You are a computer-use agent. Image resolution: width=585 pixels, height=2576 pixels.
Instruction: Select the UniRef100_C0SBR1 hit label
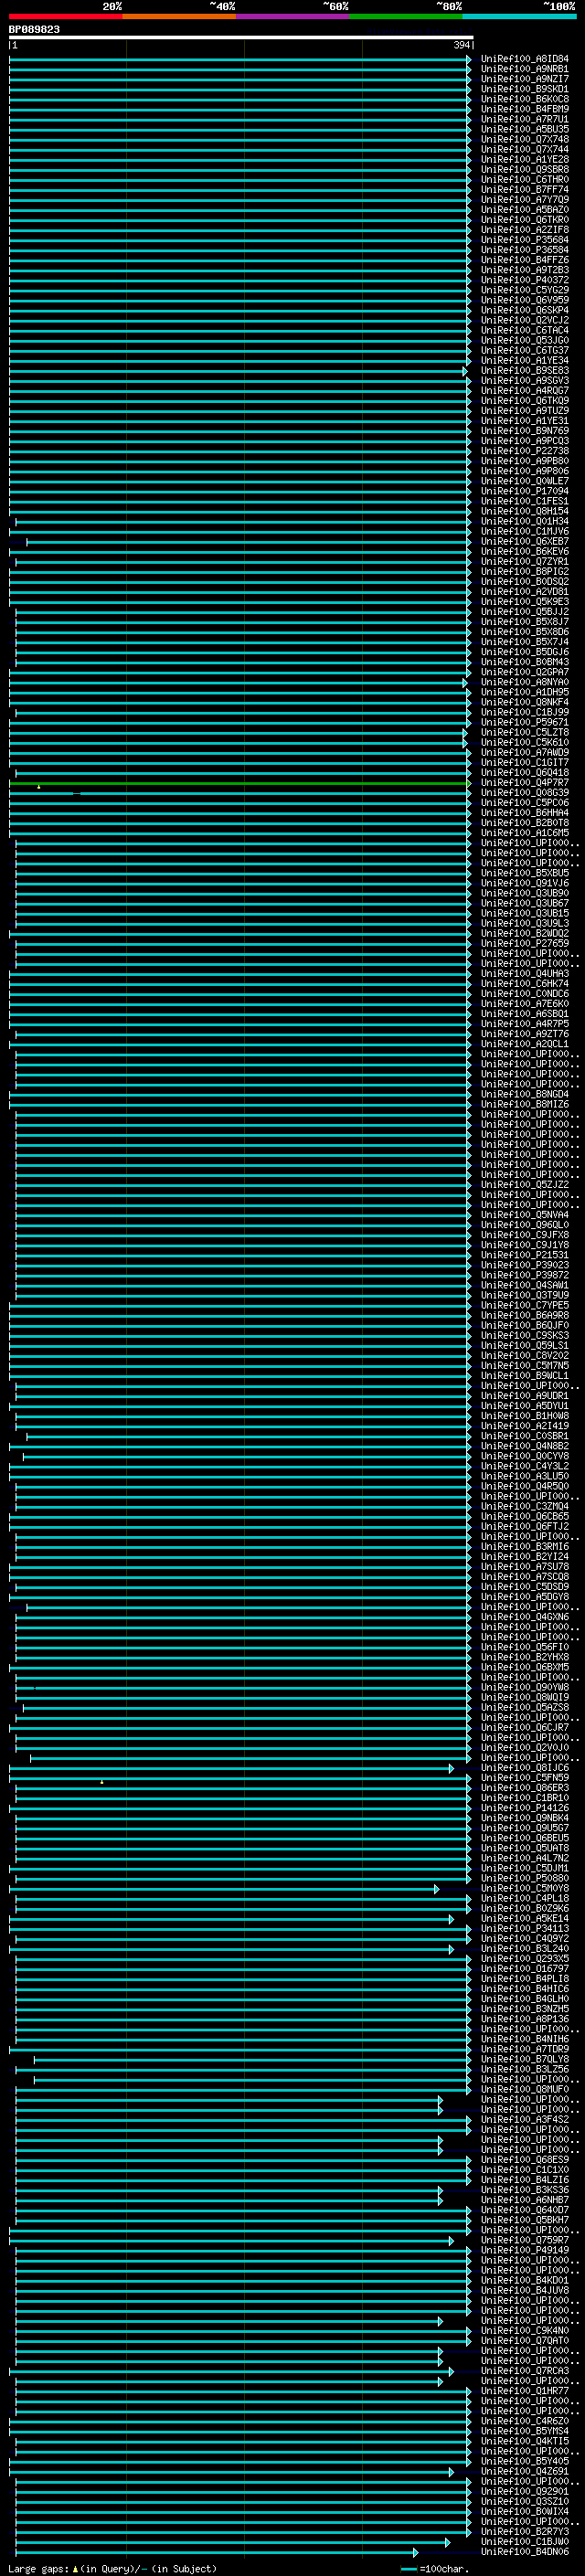(525, 1436)
